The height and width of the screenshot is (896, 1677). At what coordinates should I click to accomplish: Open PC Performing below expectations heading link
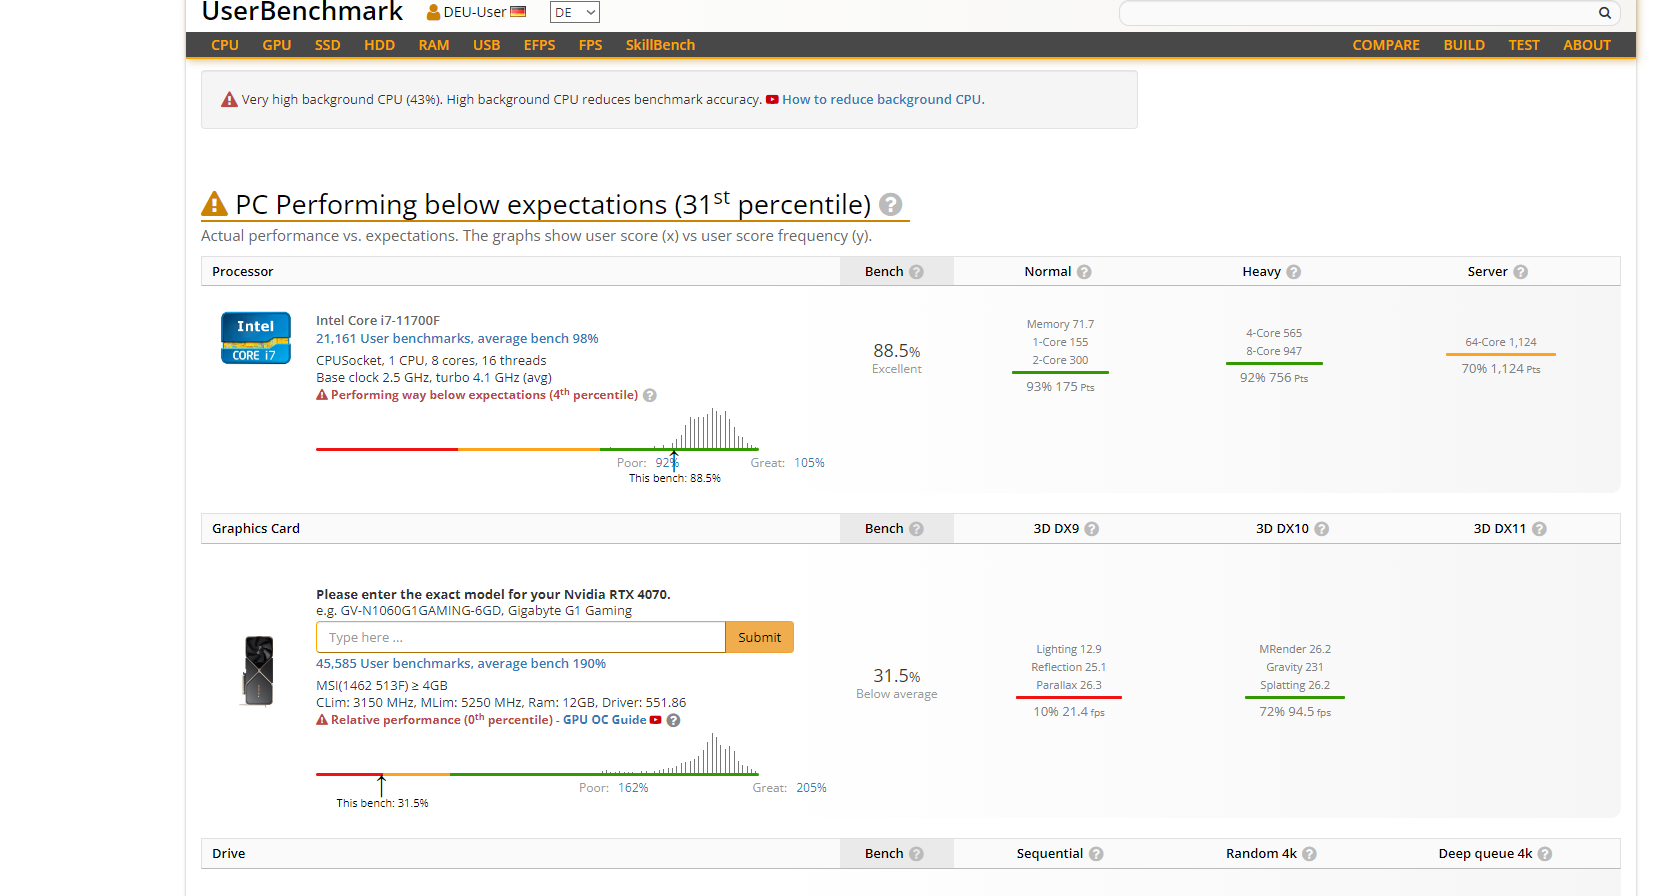coord(553,204)
